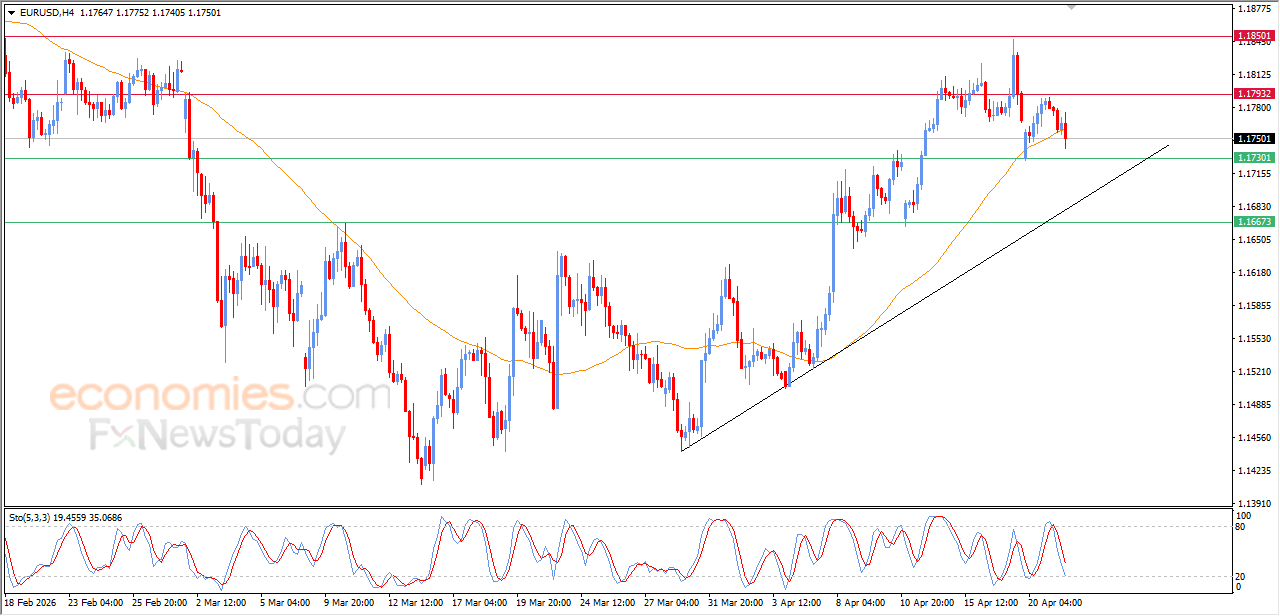The image size is (1280, 616).
Task: Select the black ascending trendline
Action: coord(925,300)
